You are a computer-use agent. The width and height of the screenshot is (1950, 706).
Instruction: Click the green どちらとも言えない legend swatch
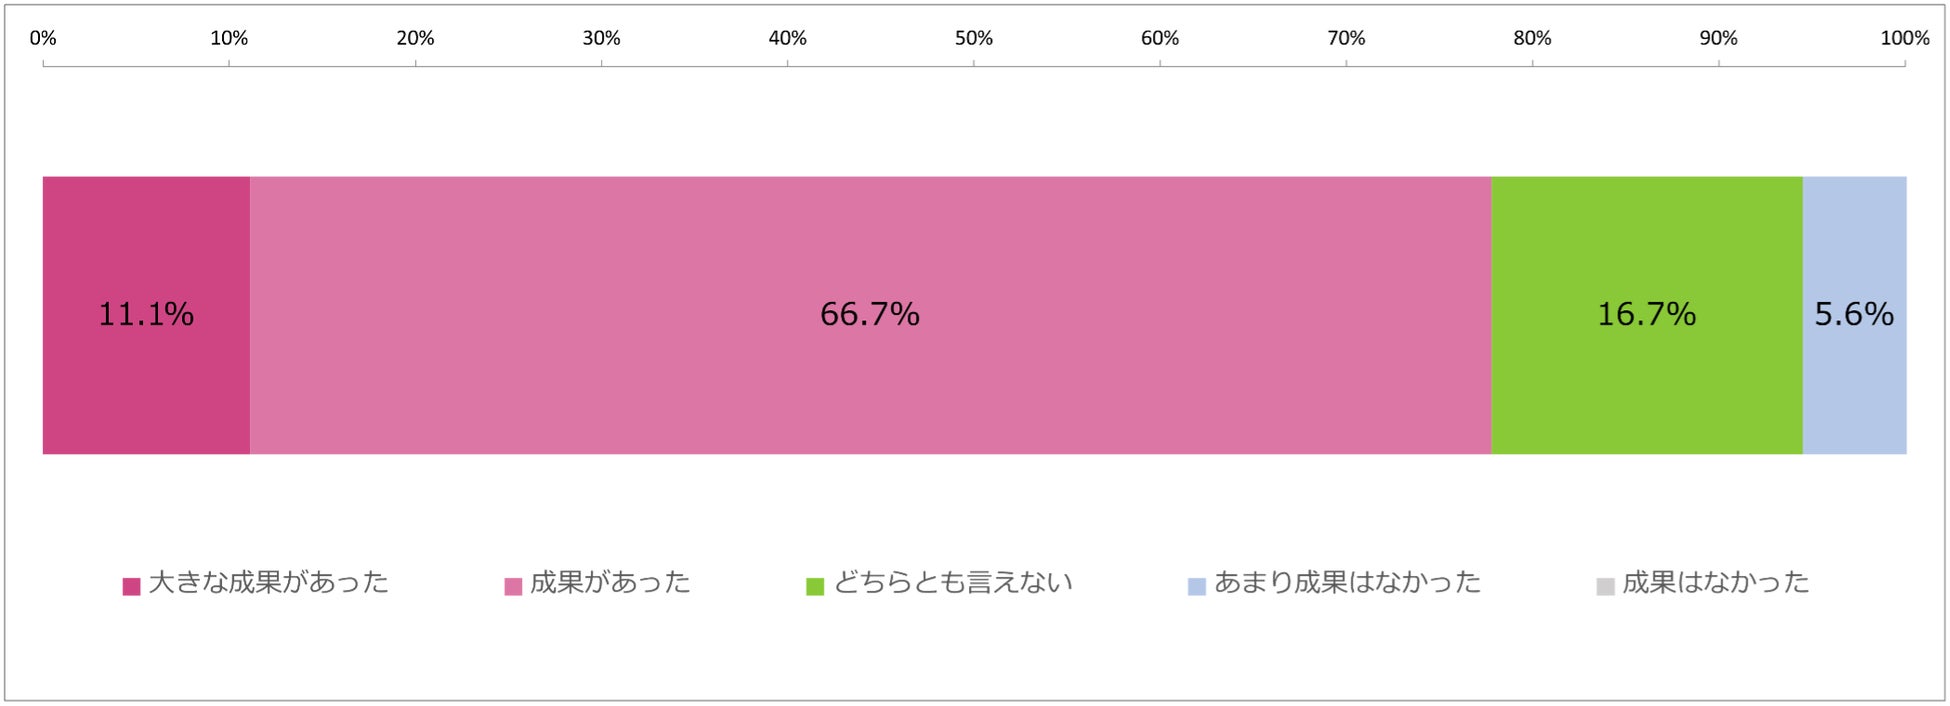815,586
